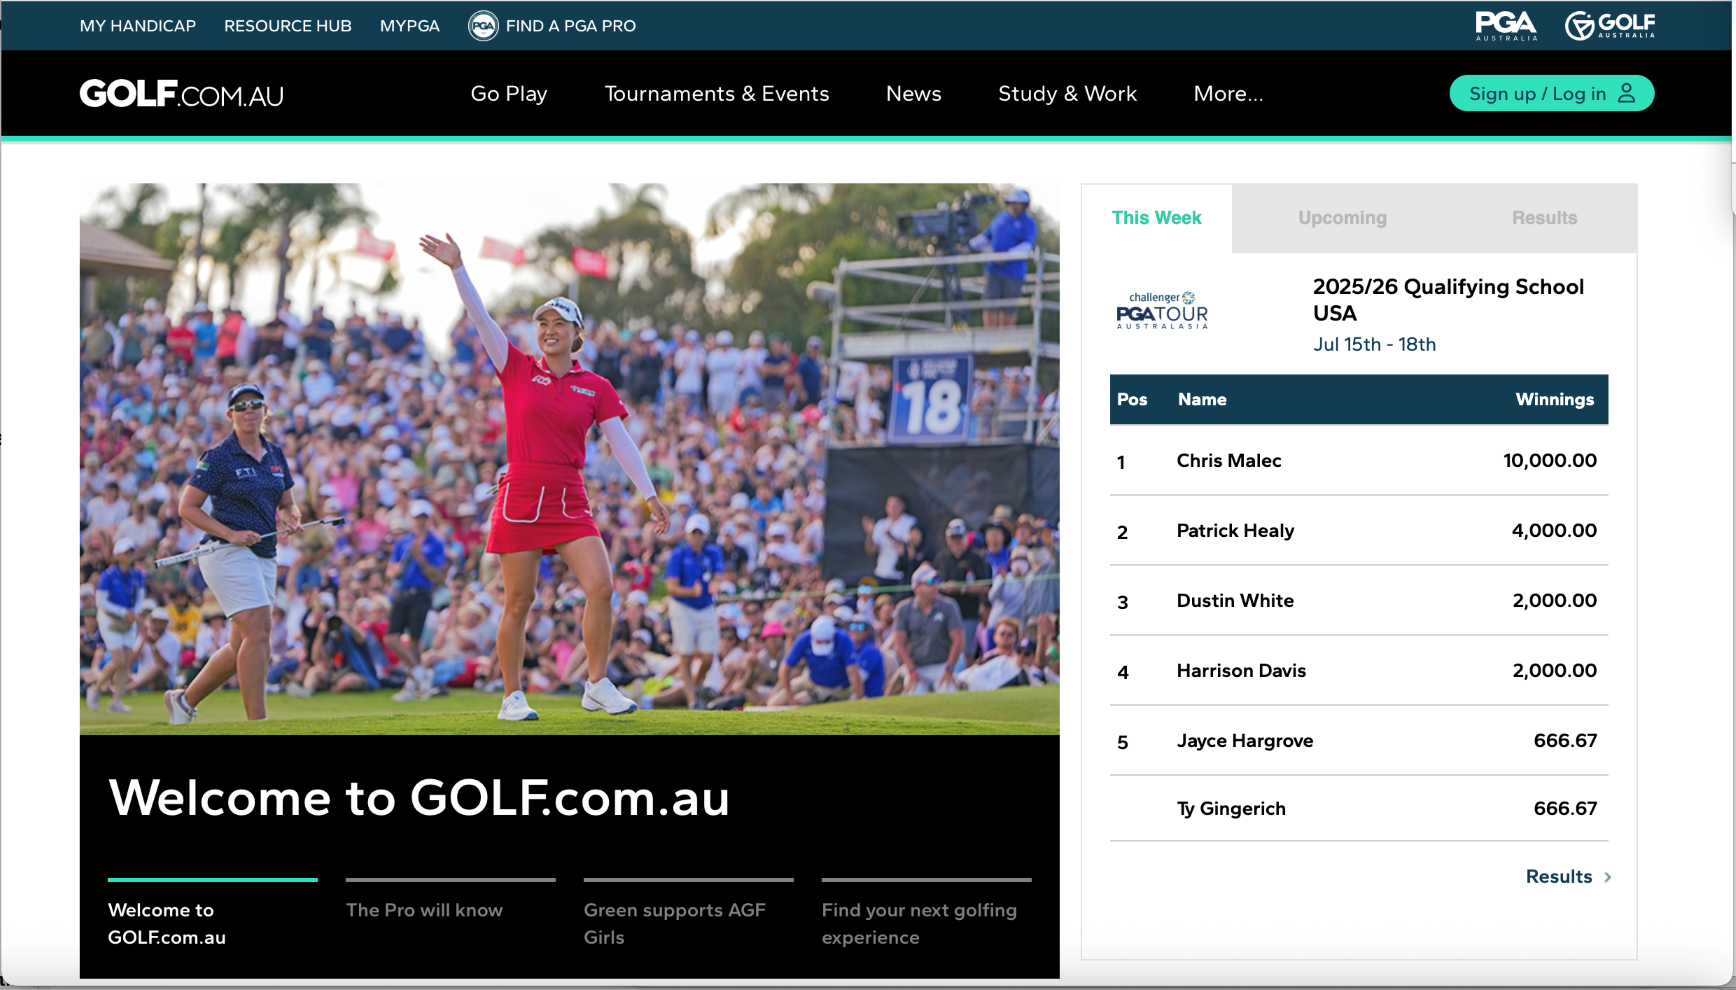Click the green carousel progress bar
Viewport: 1736px width, 990px height.
(x=211, y=880)
